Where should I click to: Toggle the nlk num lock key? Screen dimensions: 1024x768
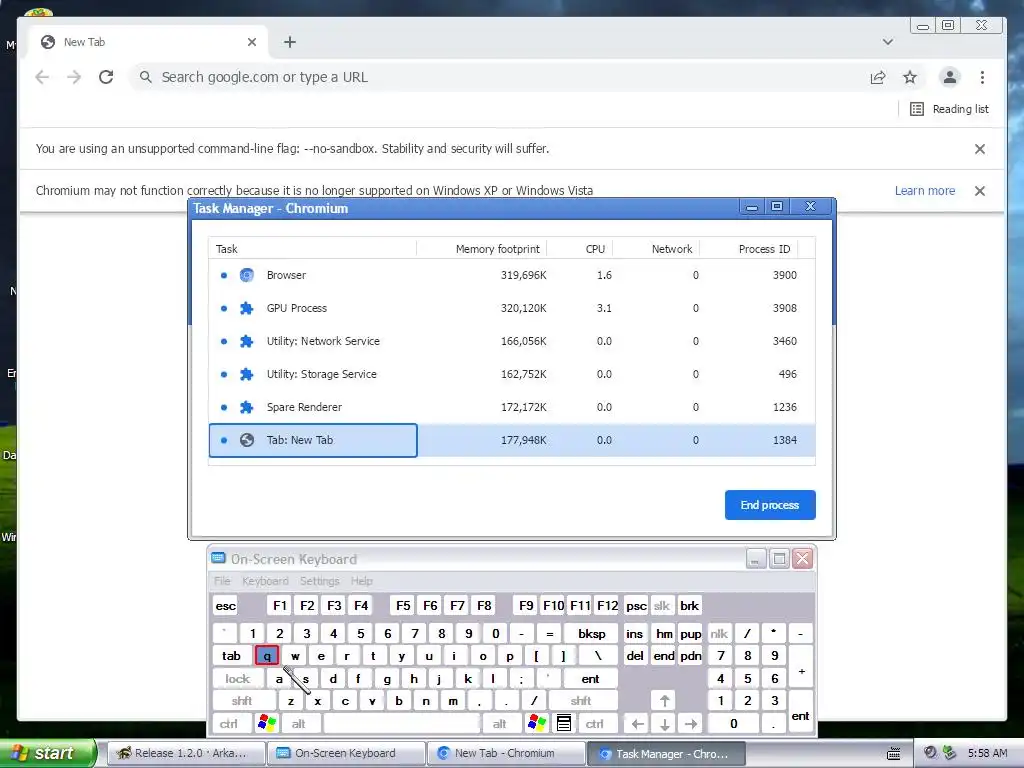(x=719, y=633)
